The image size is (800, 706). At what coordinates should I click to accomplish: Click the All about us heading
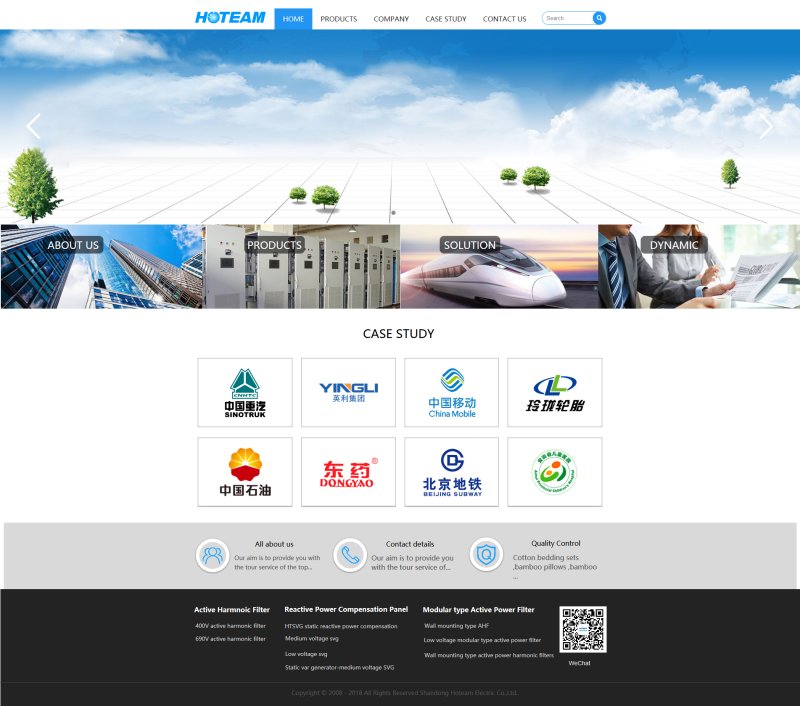tap(274, 544)
